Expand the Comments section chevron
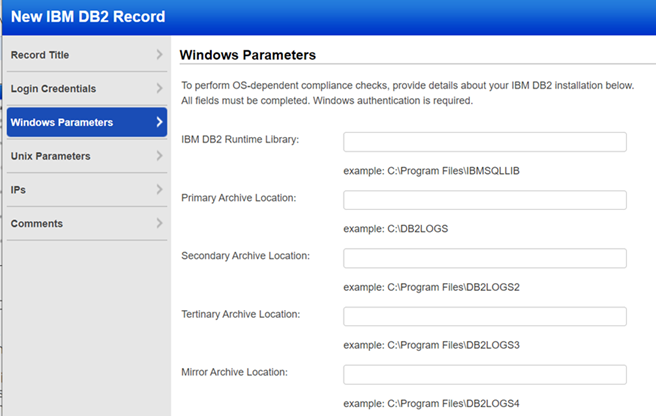The image size is (656, 416). coord(159,223)
